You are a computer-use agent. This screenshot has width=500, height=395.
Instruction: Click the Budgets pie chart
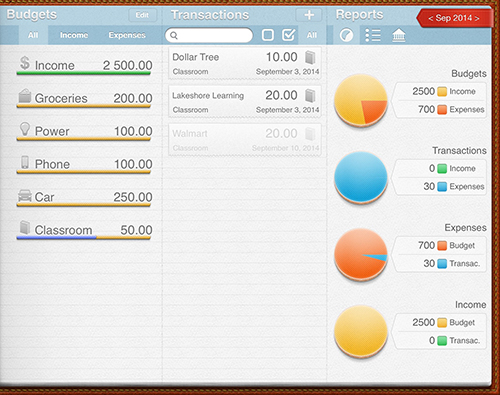click(x=361, y=100)
